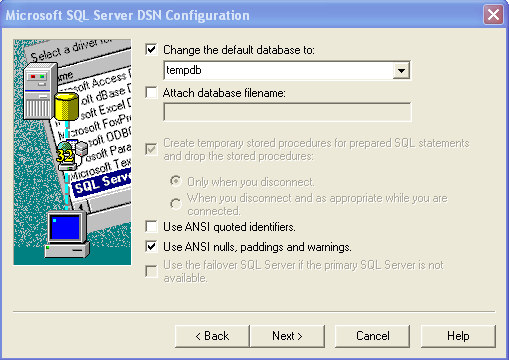Image resolution: width=509 pixels, height=360 pixels.
Task: Open Help for DSN configuration
Action: 458,336
